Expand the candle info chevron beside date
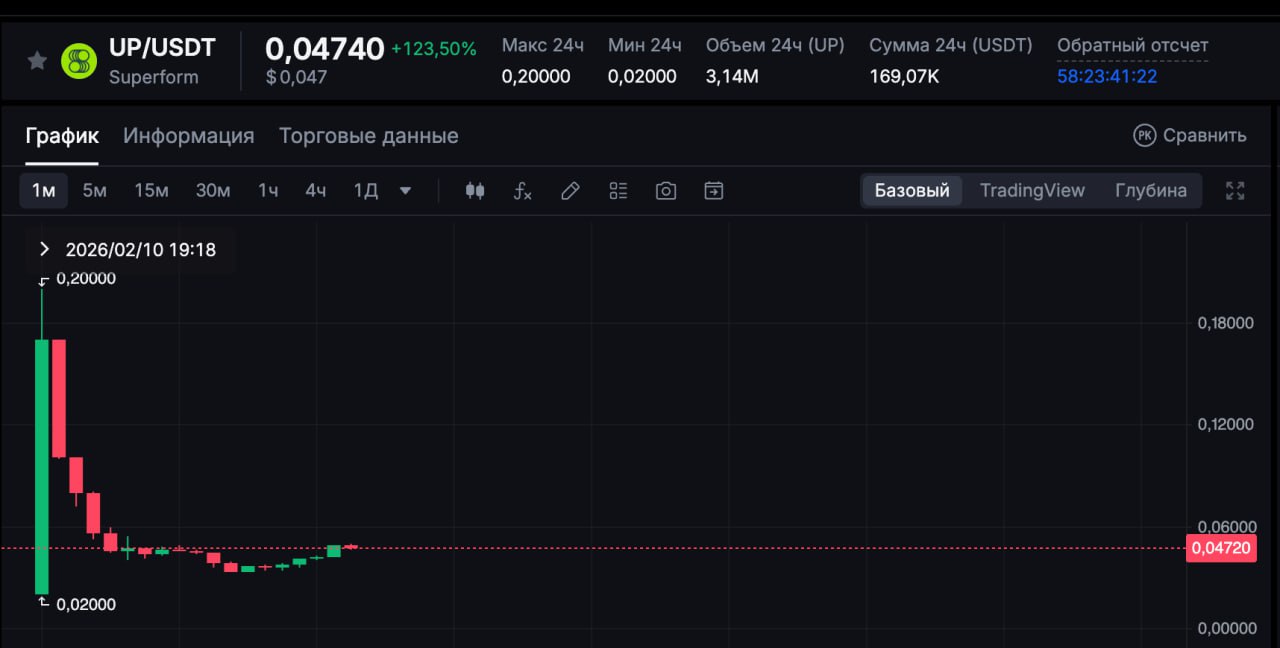1280x648 pixels. [x=44, y=249]
